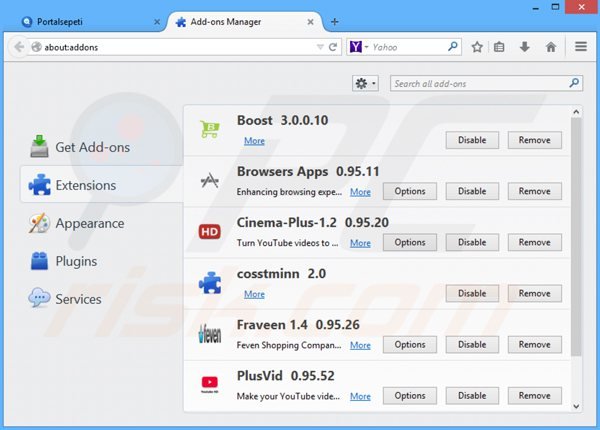The image size is (600, 430).
Task: Bookmark this page with star icon
Action: pos(477,47)
